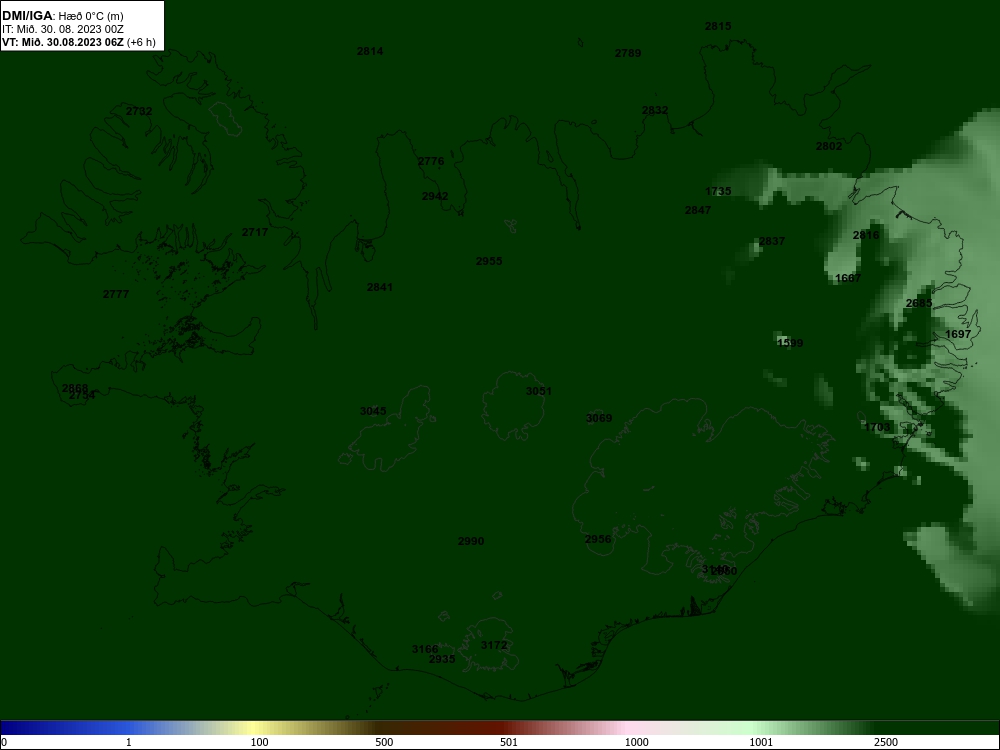Select the 2789 map value

(x=628, y=53)
